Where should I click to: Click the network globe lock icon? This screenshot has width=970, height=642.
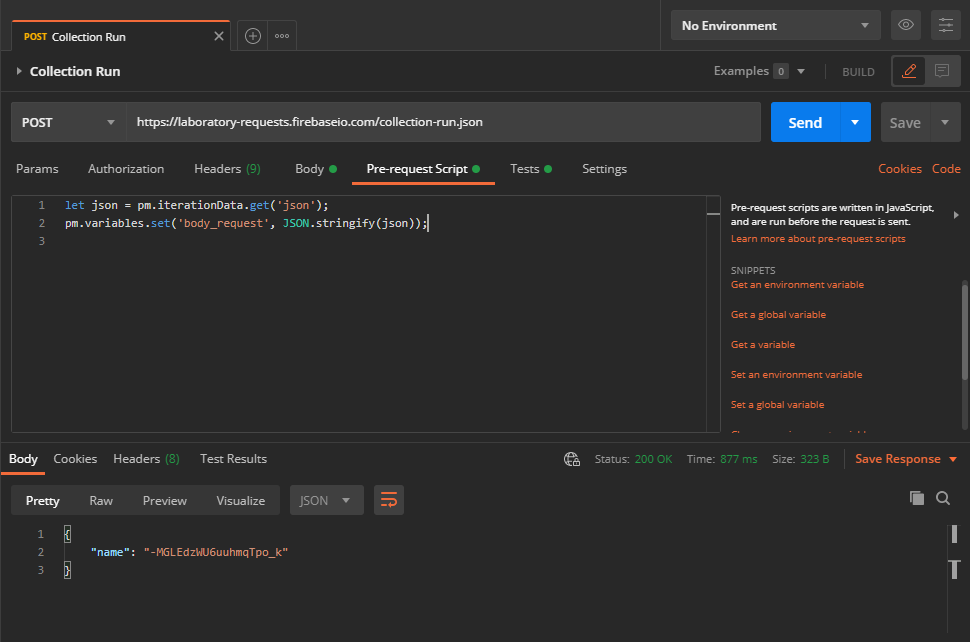572,459
